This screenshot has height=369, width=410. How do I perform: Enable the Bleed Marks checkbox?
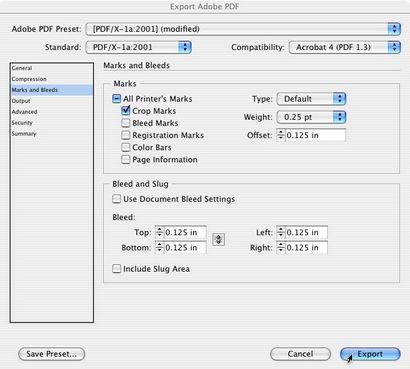(126, 123)
